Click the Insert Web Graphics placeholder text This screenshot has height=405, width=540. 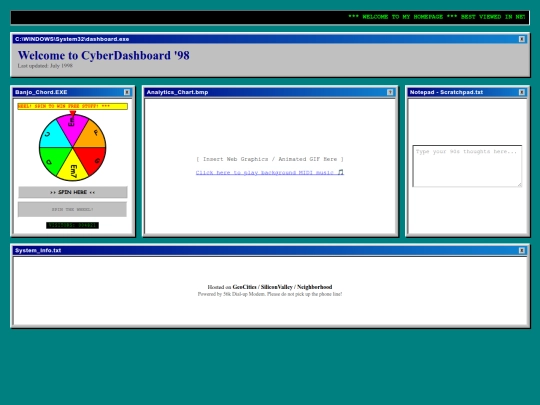coord(270,159)
